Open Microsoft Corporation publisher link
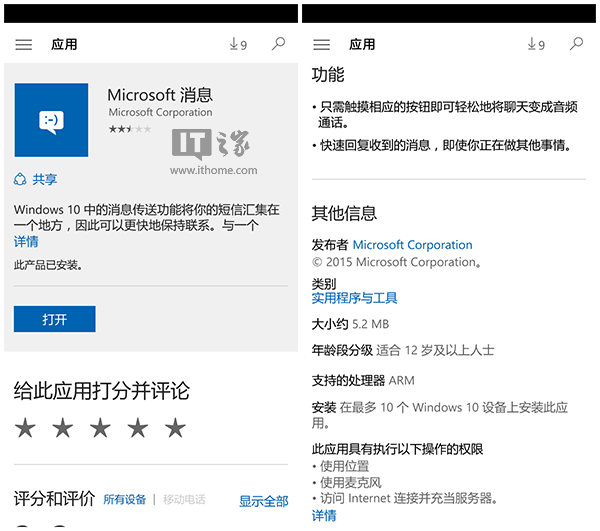Image resolution: width=600 pixels, height=531 pixels. tap(412, 244)
